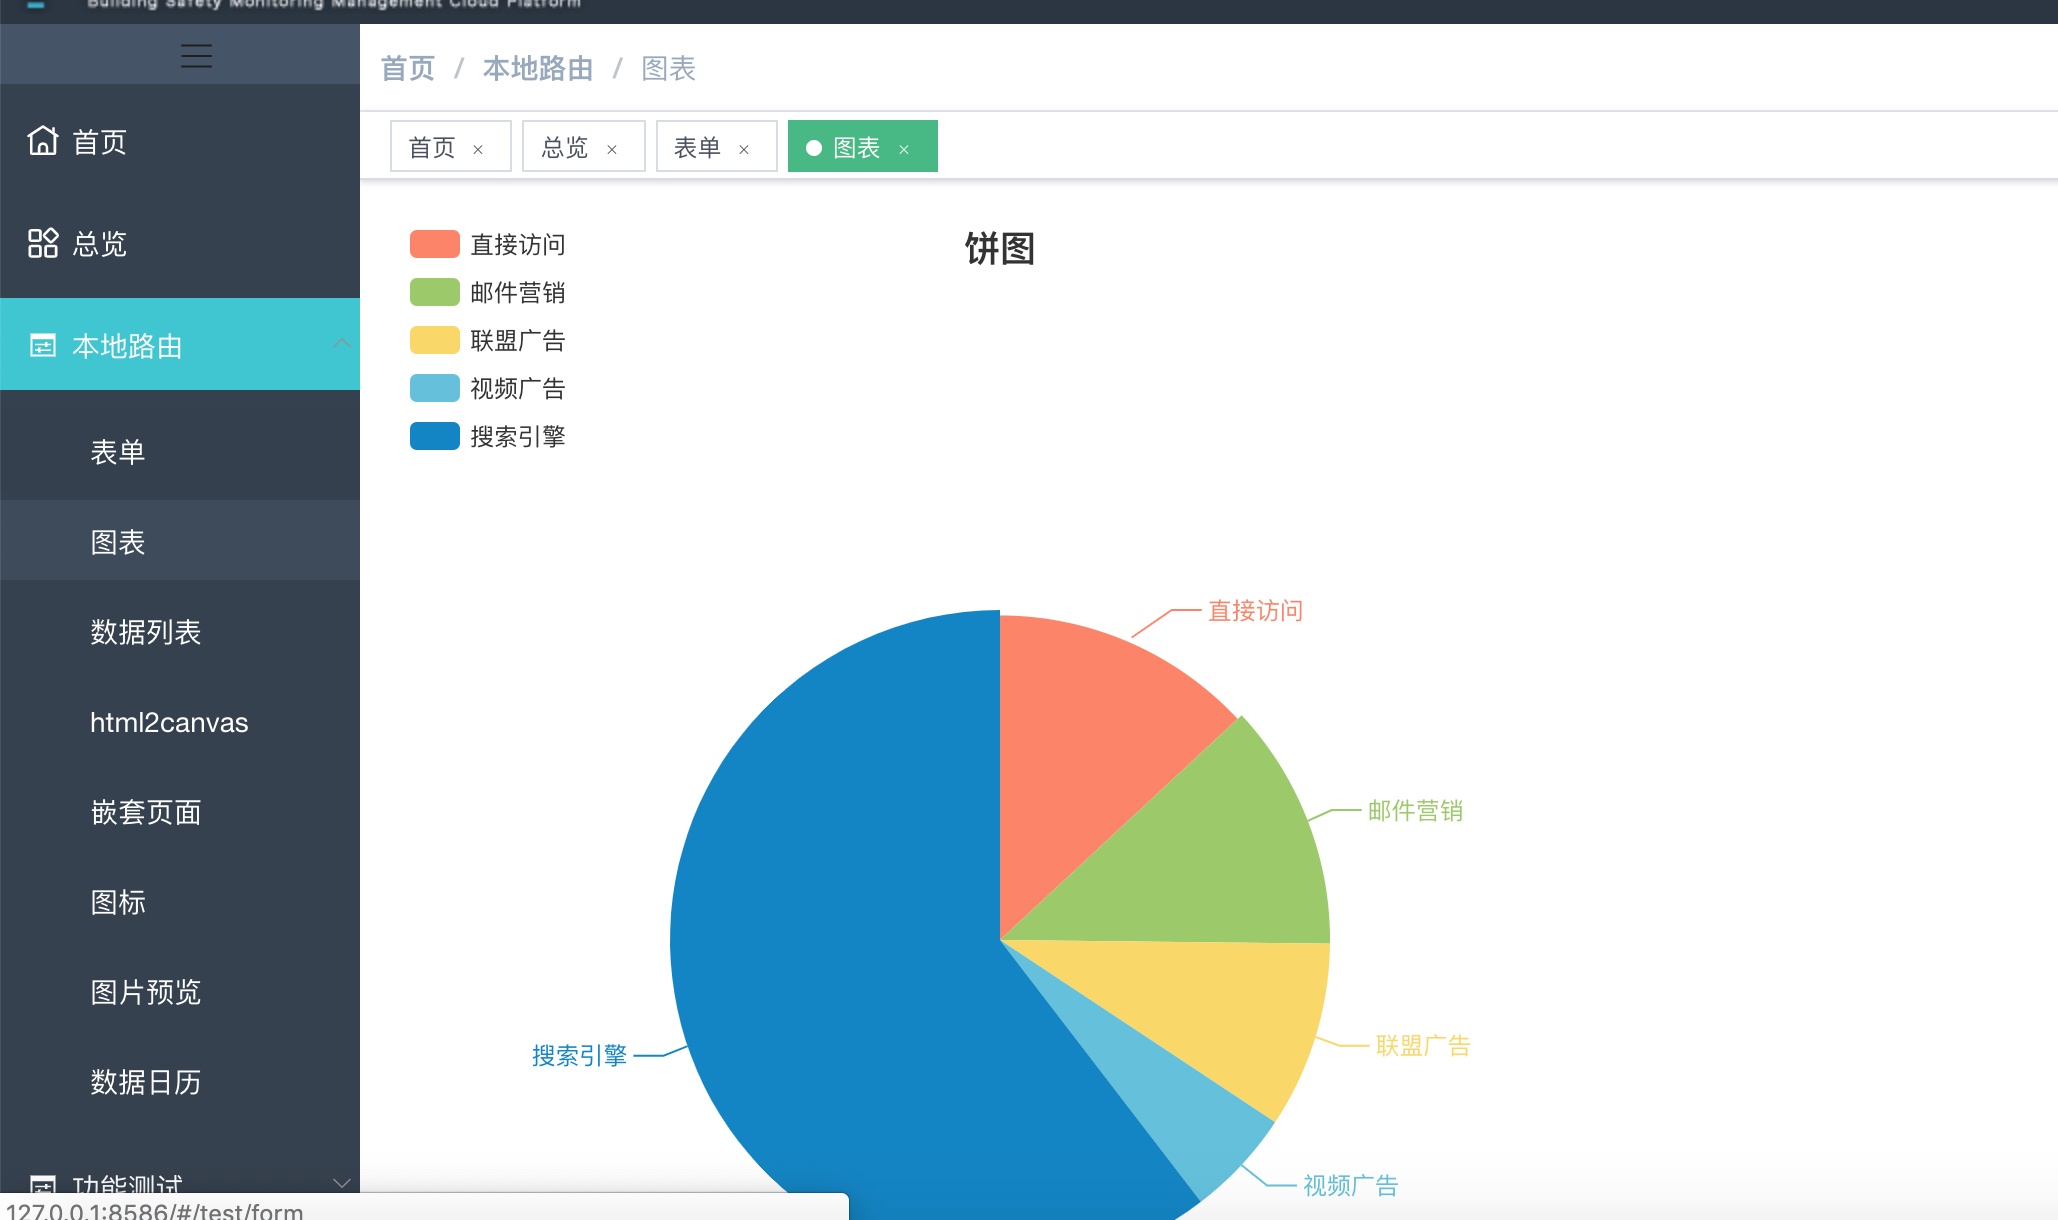The height and width of the screenshot is (1220, 2058).
Task: Click the 搜索引擎 blue legend swatch
Action: click(x=435, y=436)
